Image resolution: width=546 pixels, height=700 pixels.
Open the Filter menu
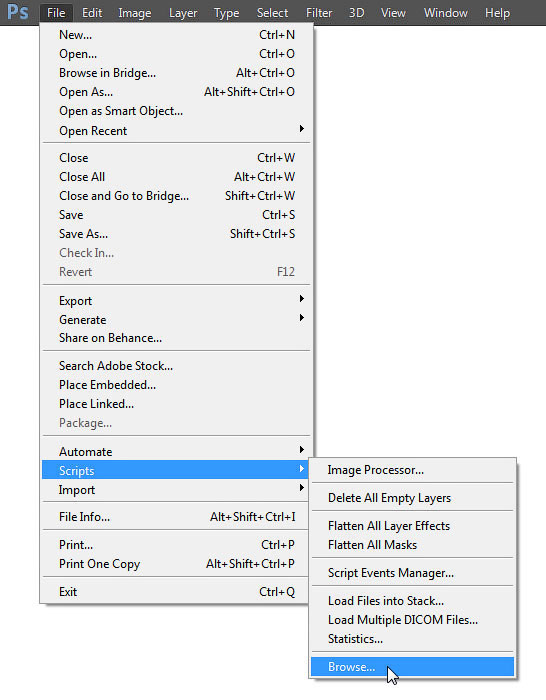(x=319, y=13)
